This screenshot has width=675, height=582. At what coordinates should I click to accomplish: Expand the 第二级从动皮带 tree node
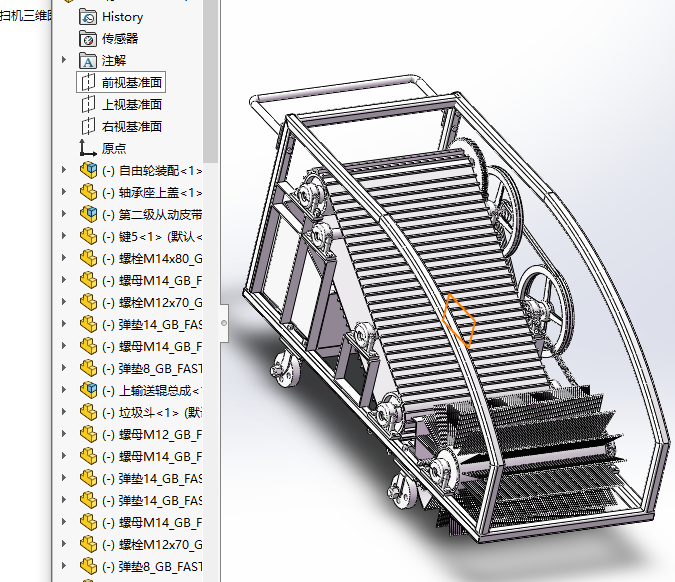pos(64,214)
